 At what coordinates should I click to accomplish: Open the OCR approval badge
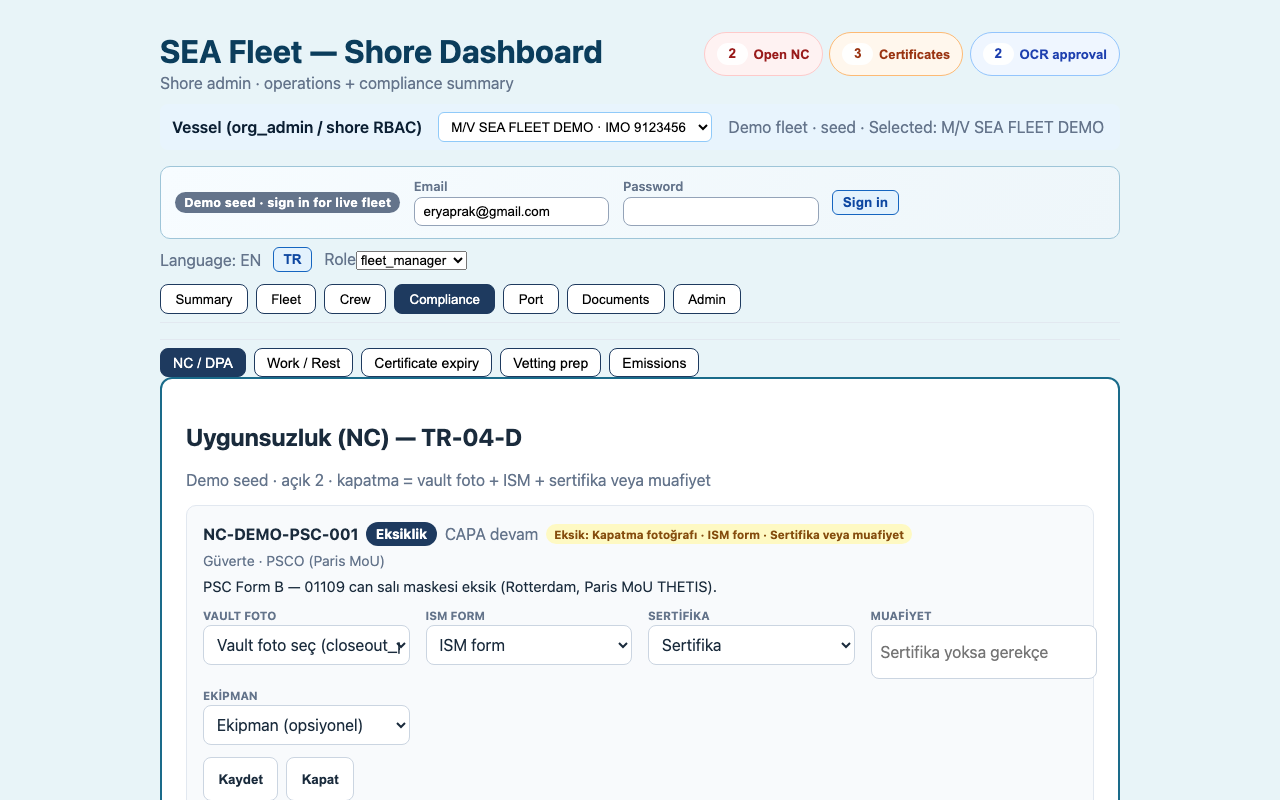[x=1045, y=54]
